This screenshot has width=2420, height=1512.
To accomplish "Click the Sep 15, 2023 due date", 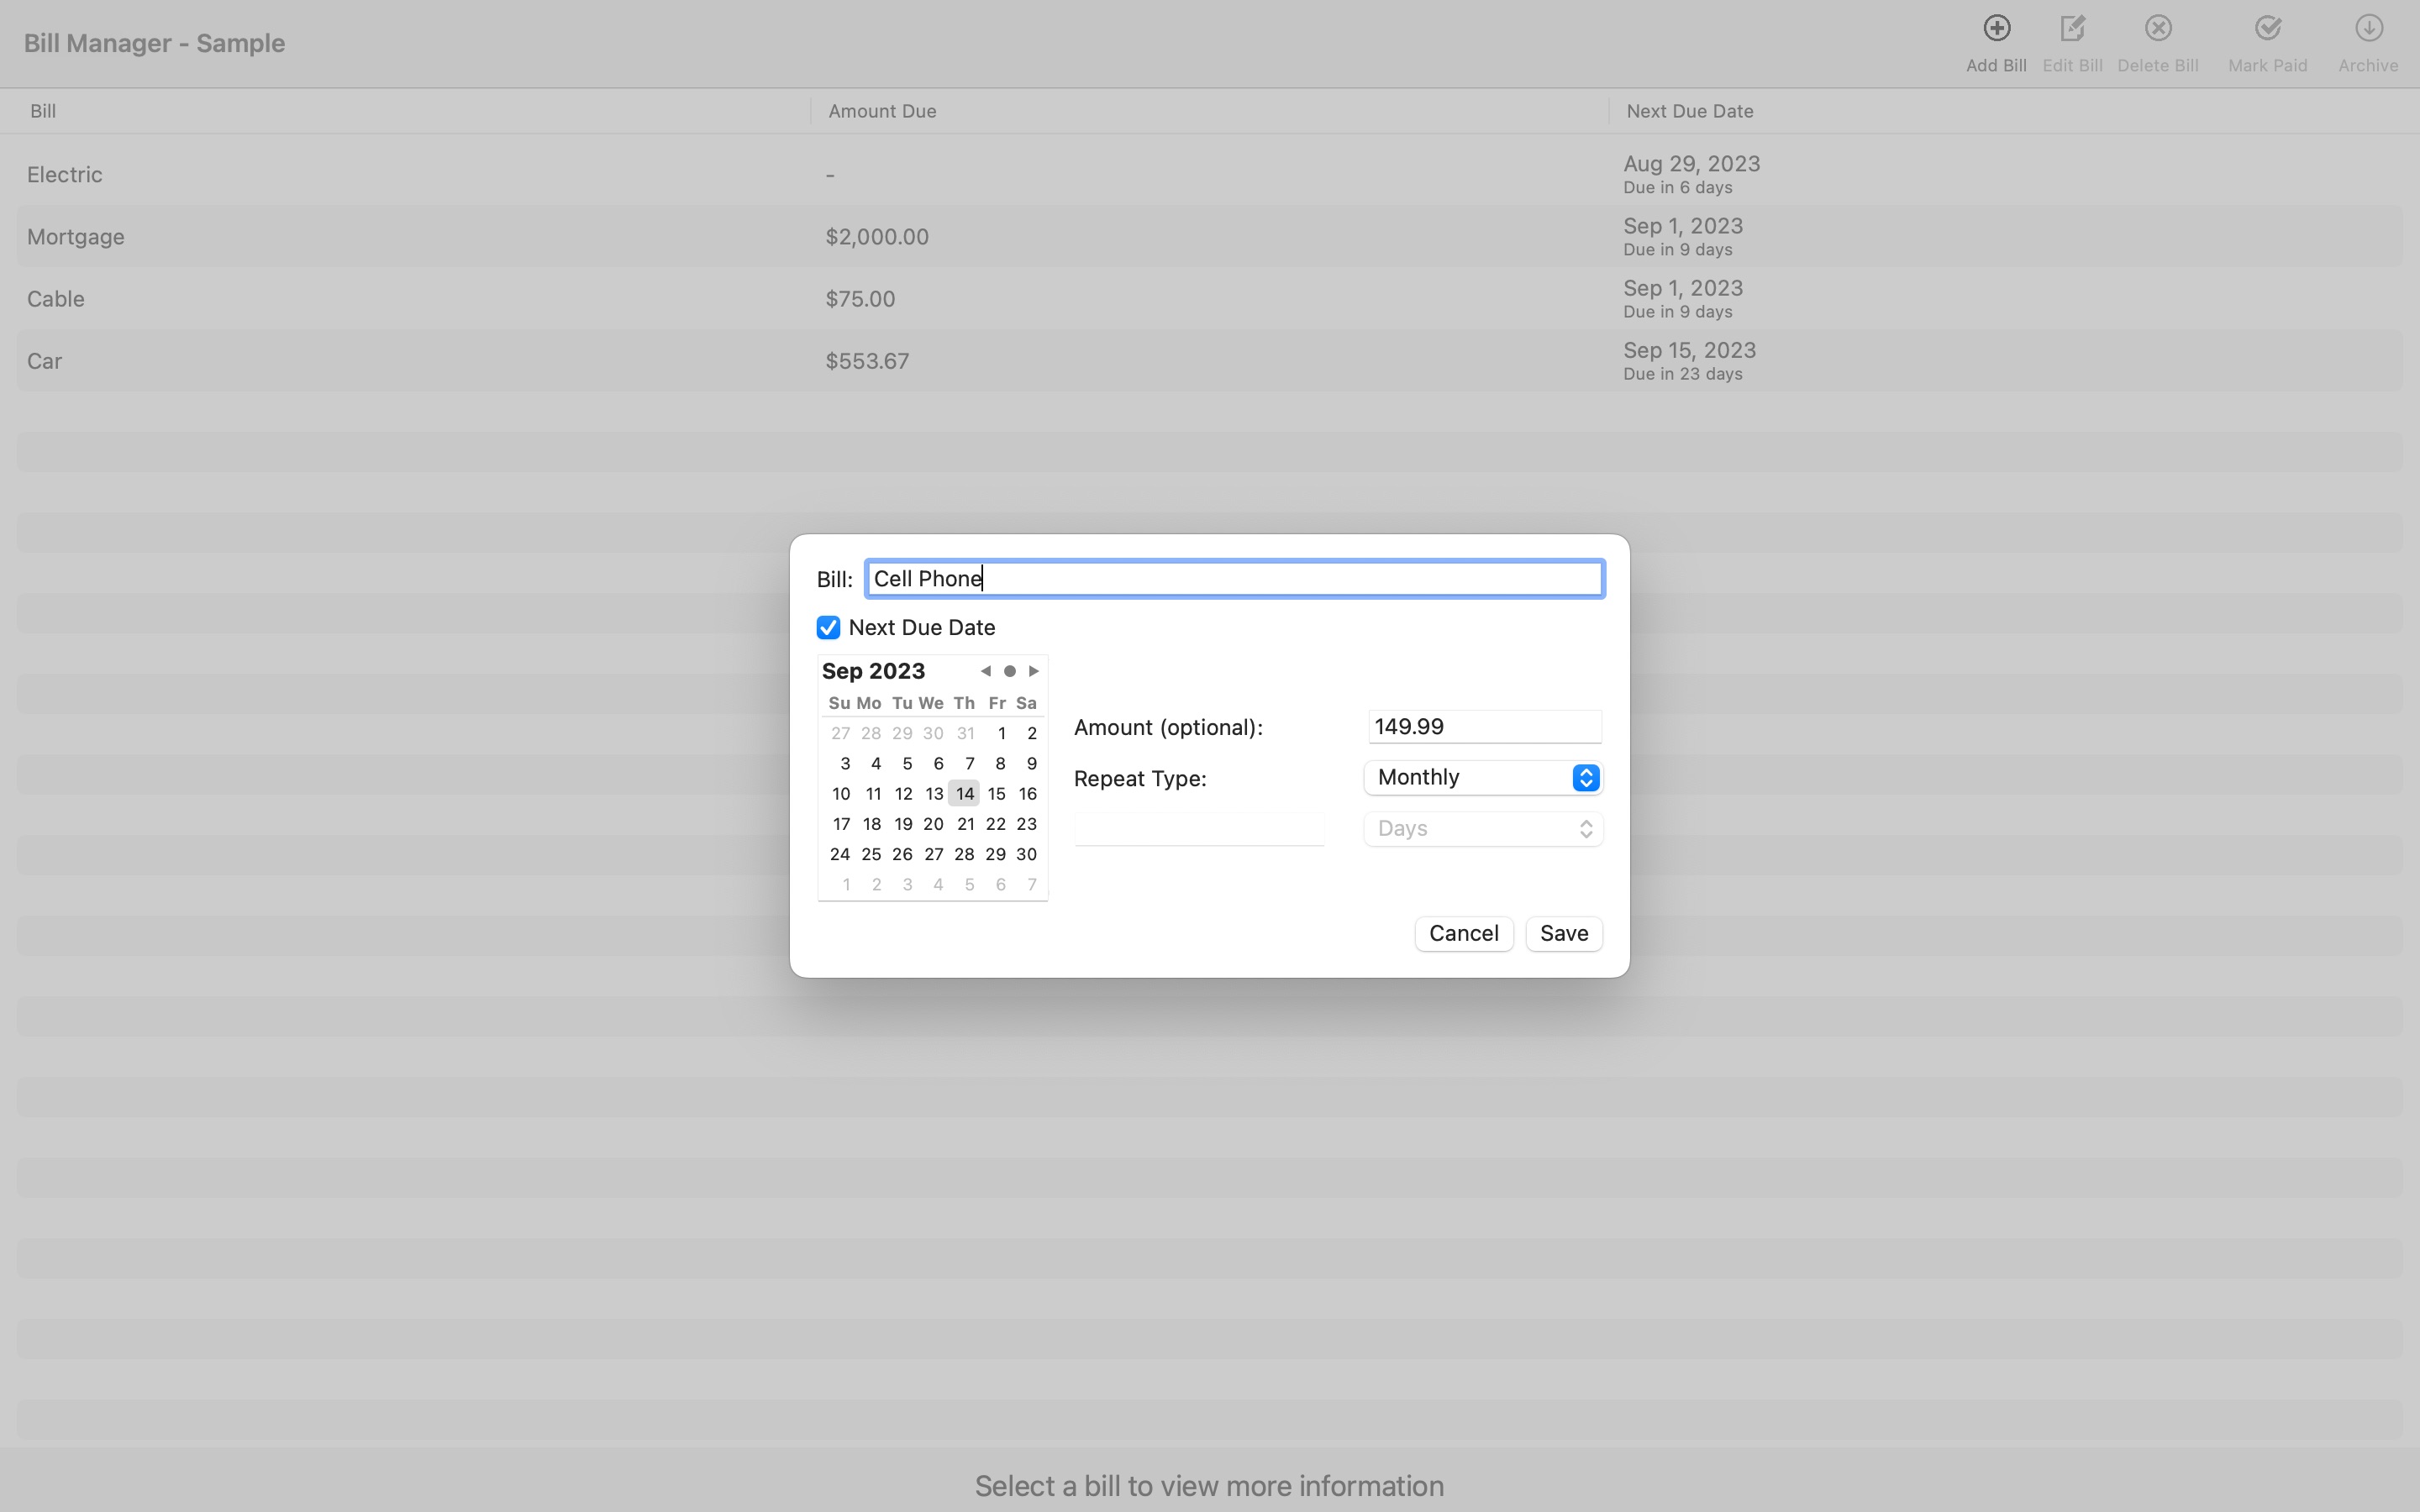I will point(1690,350).
